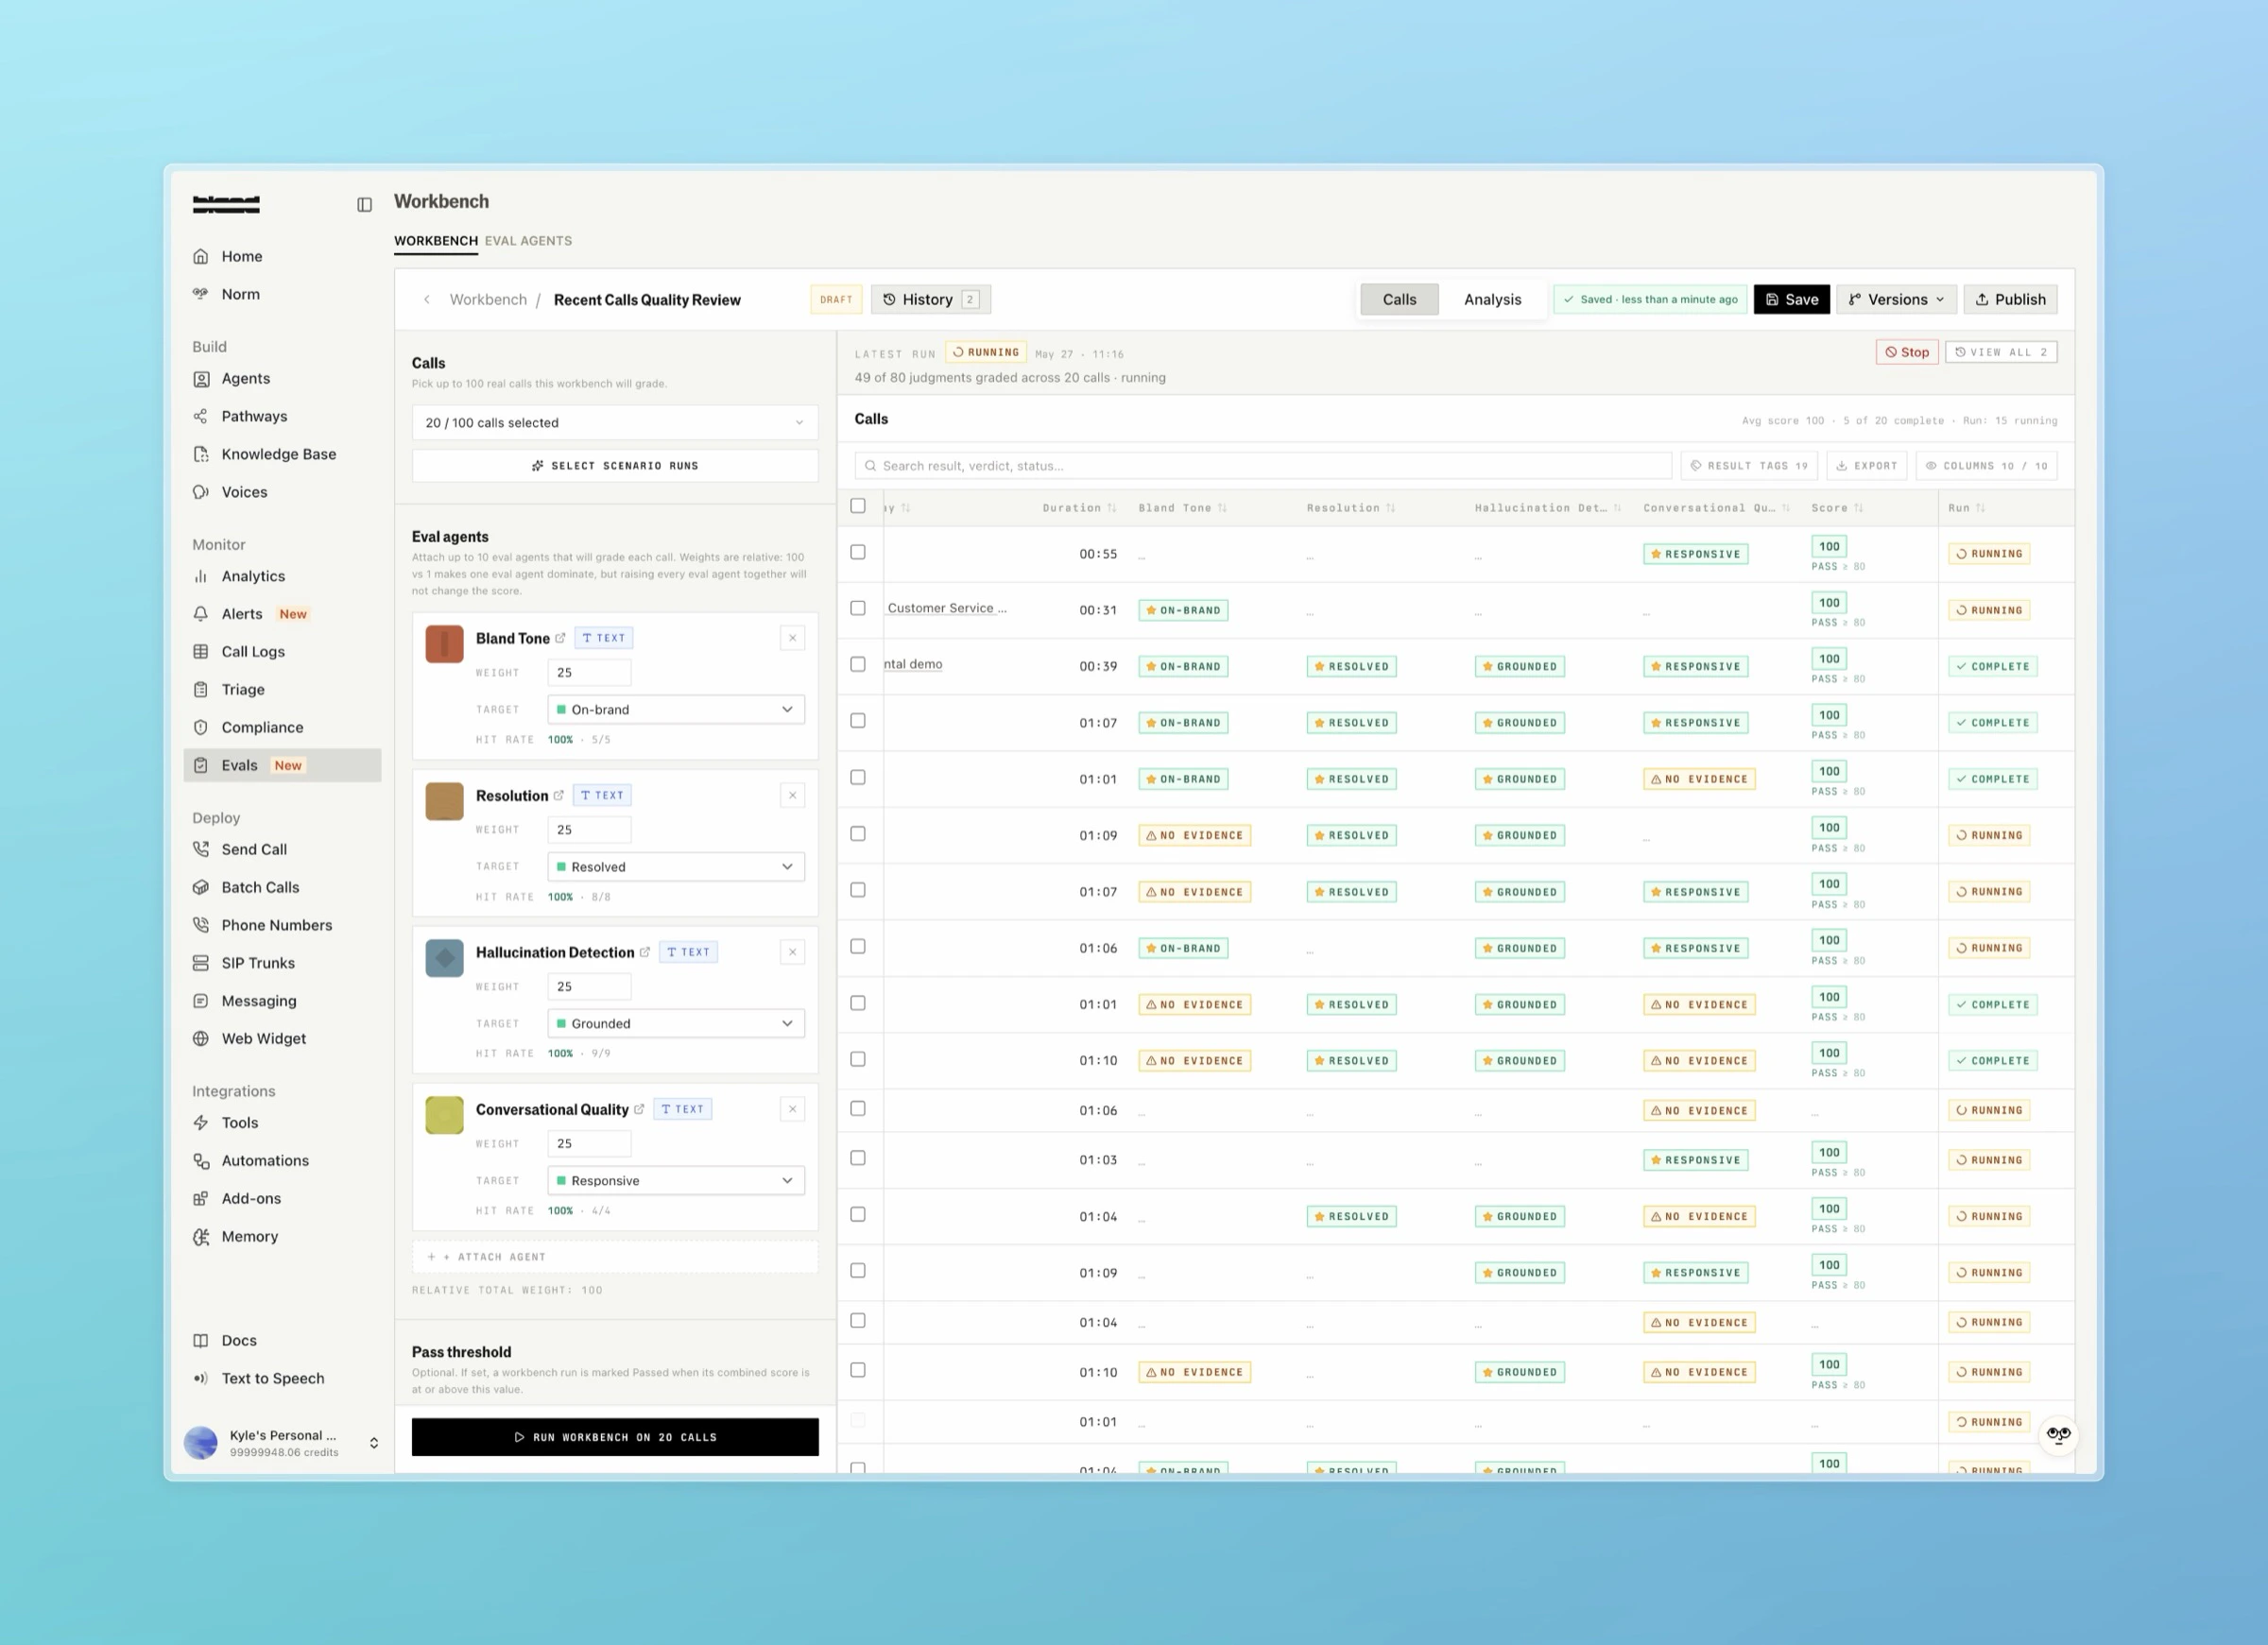
Task: Switch to the Calls view tab
Action: [1399, 299]
